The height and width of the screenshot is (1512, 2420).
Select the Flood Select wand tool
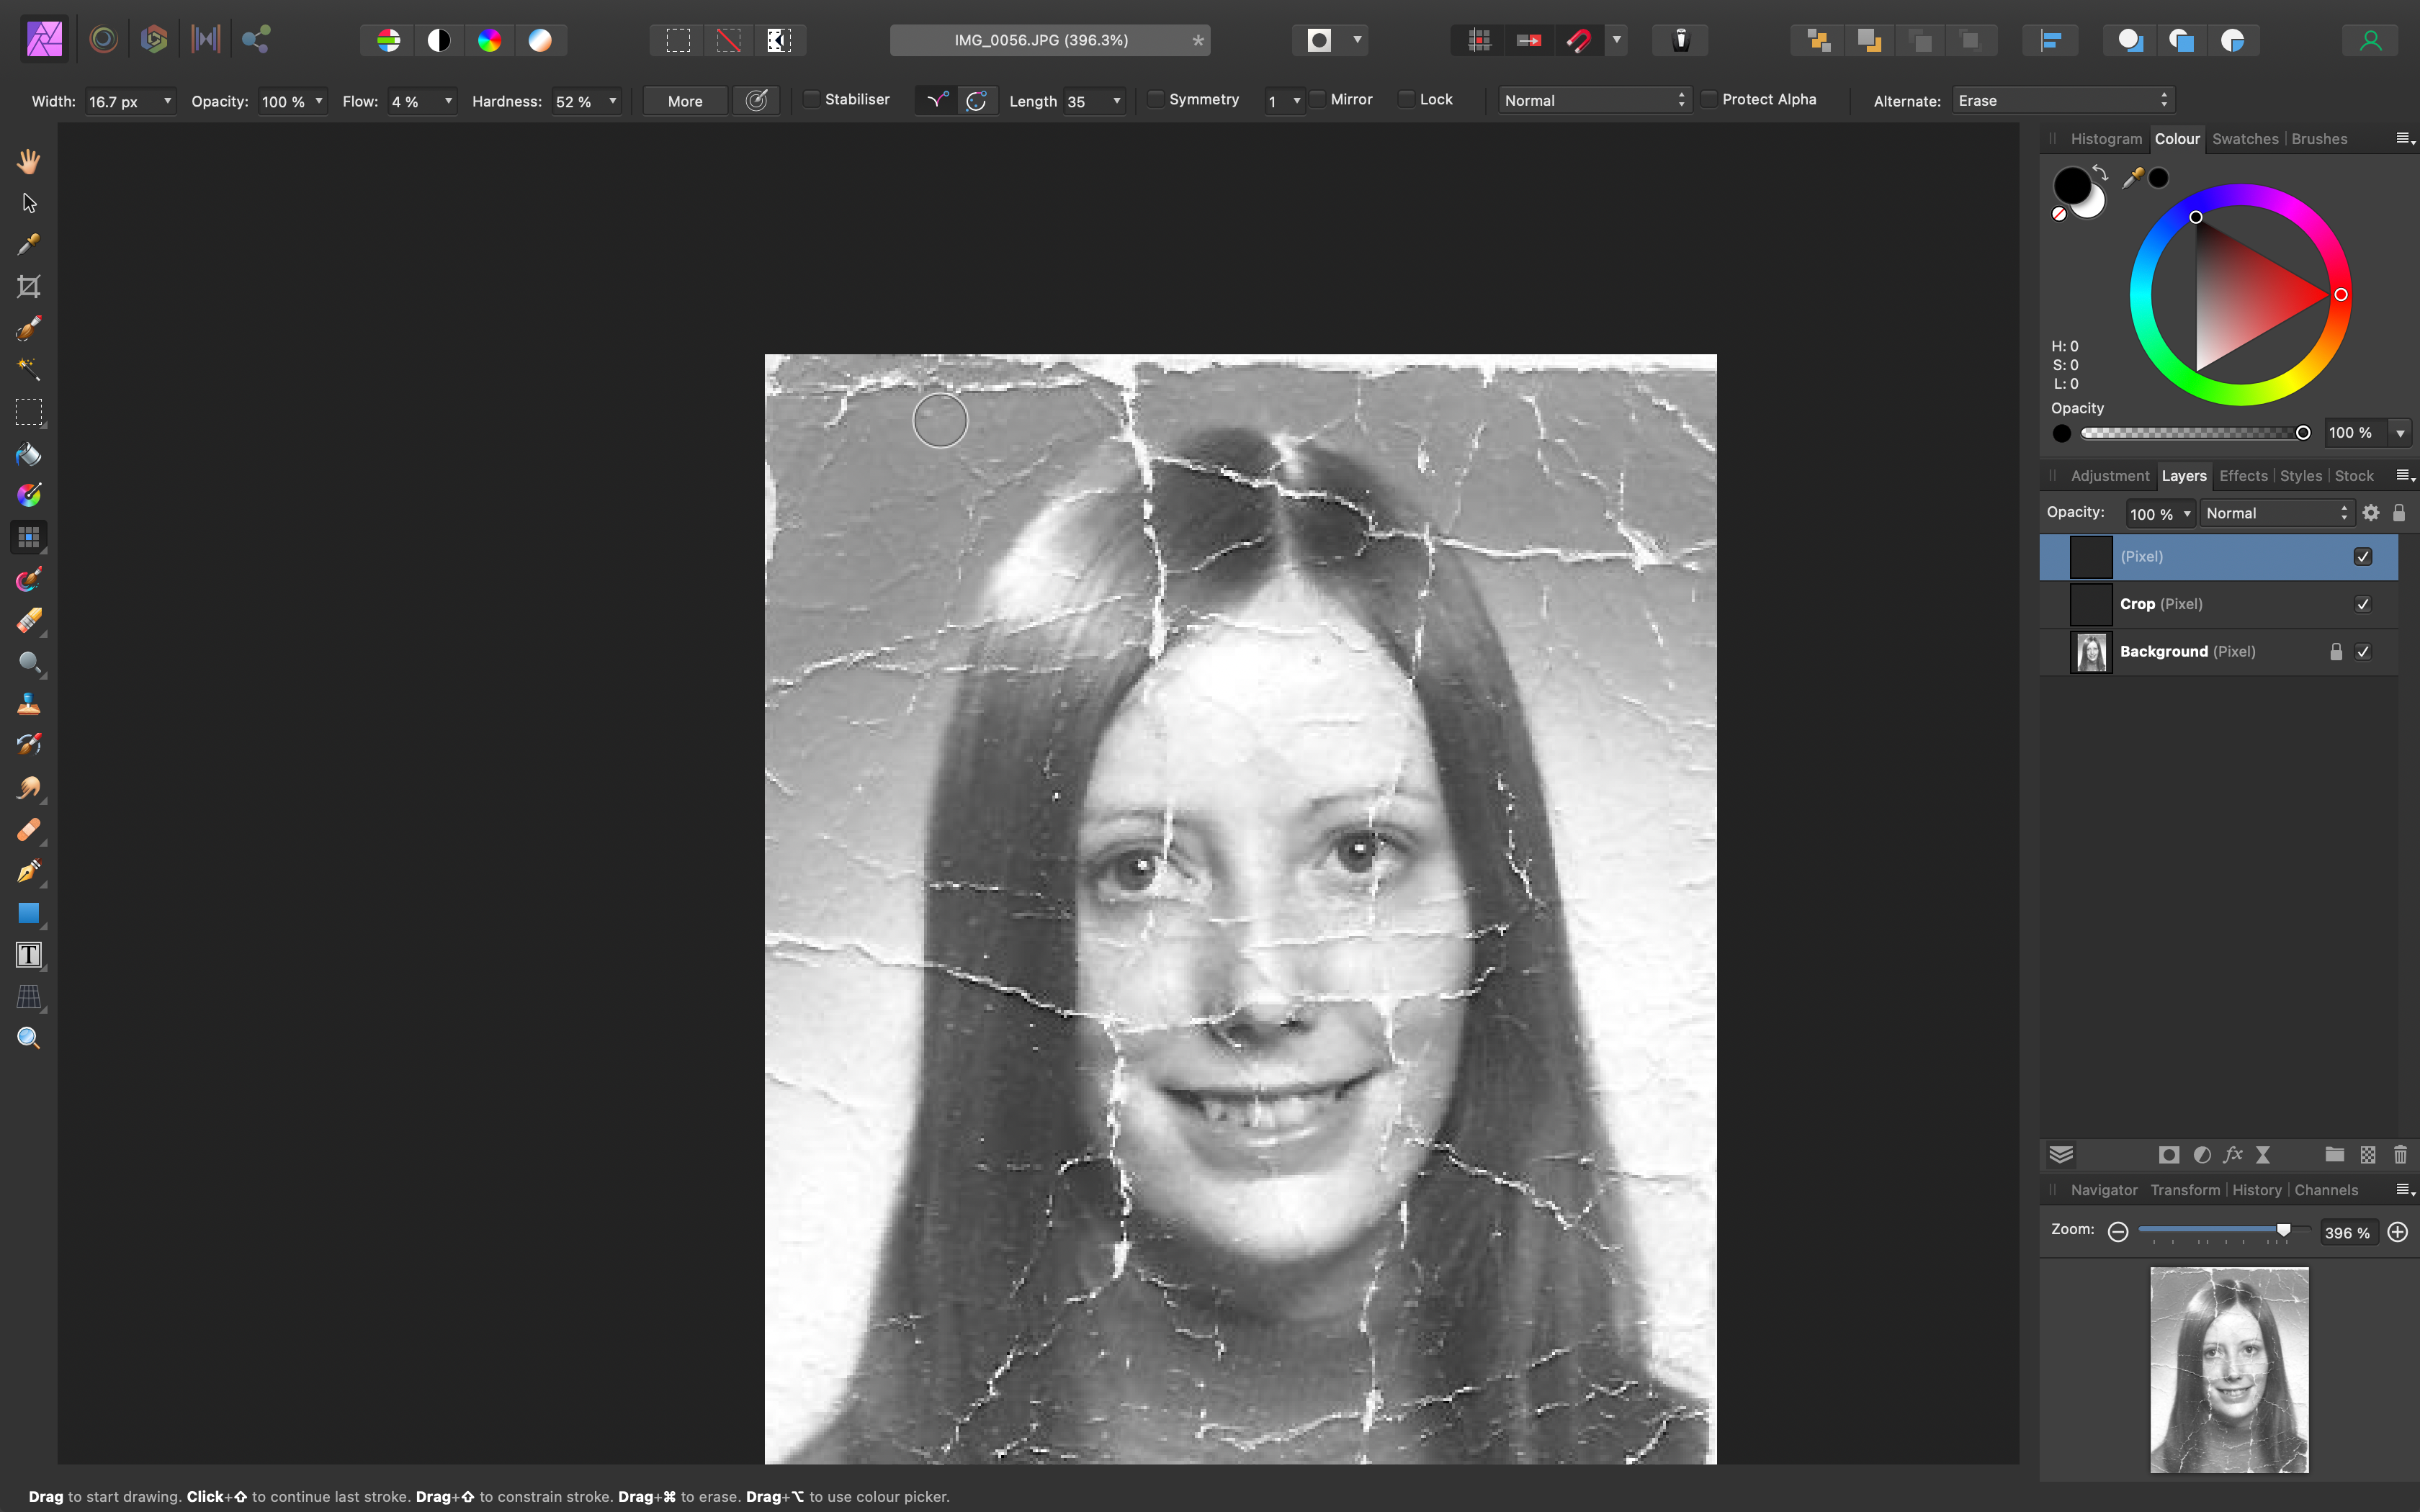(29, 370)
